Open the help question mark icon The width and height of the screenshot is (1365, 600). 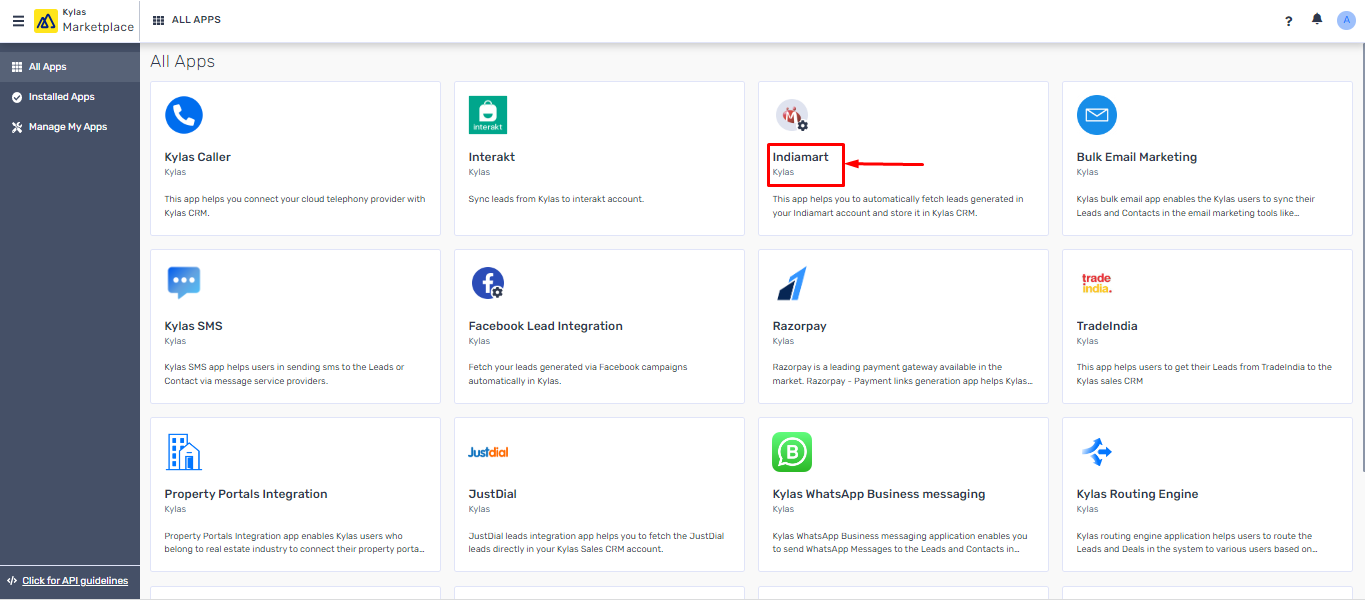[1289, 21]
